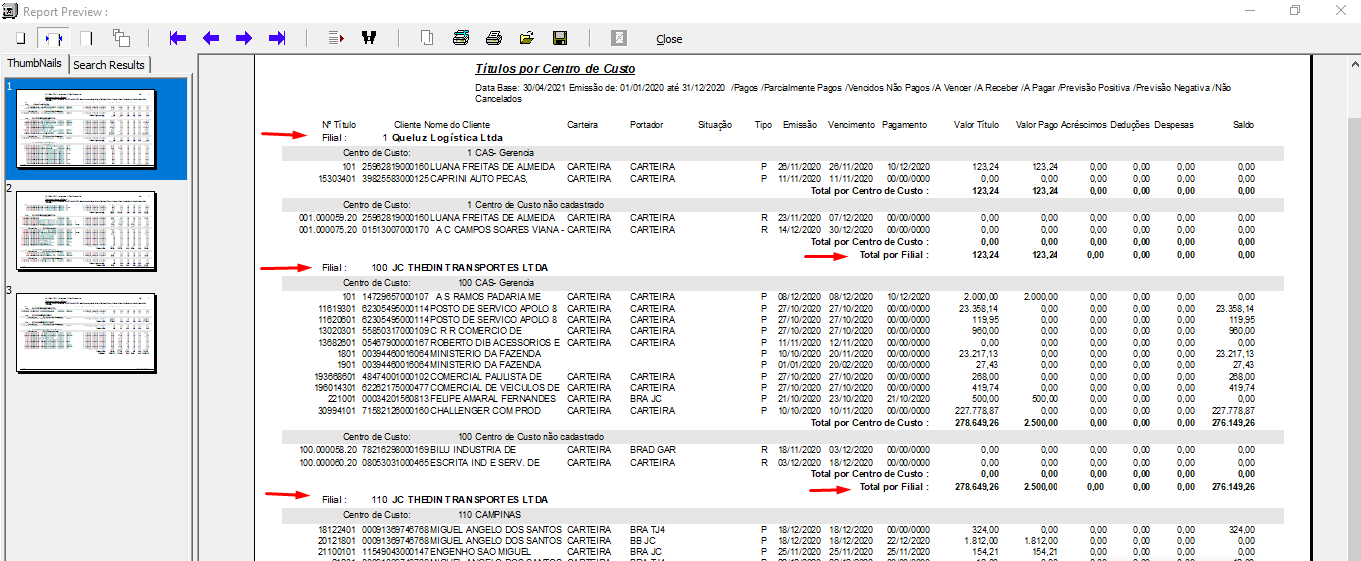Switch to the Search Results tab
This screenshot has height=561, width=1361.
[x=109, y=65]
